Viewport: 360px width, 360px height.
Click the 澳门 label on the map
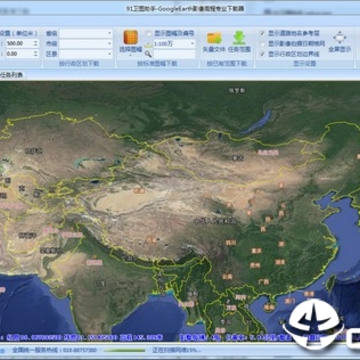click(290, 301)
